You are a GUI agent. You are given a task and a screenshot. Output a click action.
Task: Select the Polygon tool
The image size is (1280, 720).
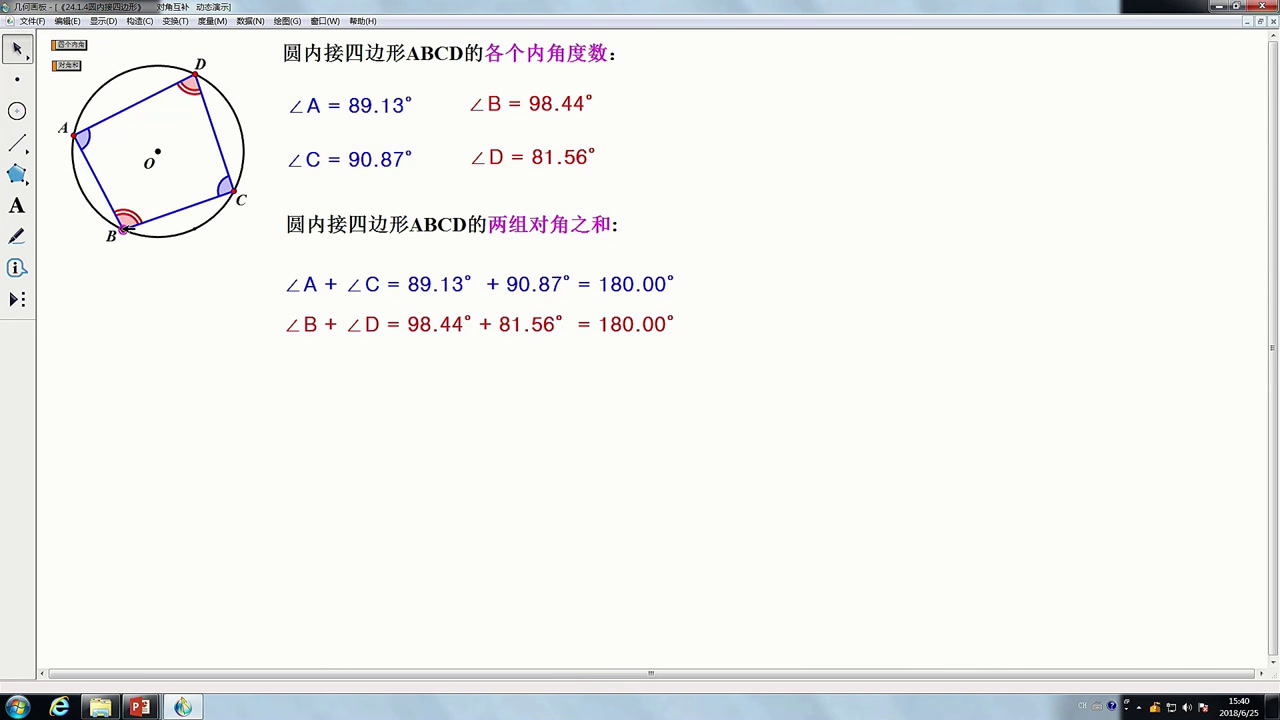pyautogui.click(x=17, y=174)
